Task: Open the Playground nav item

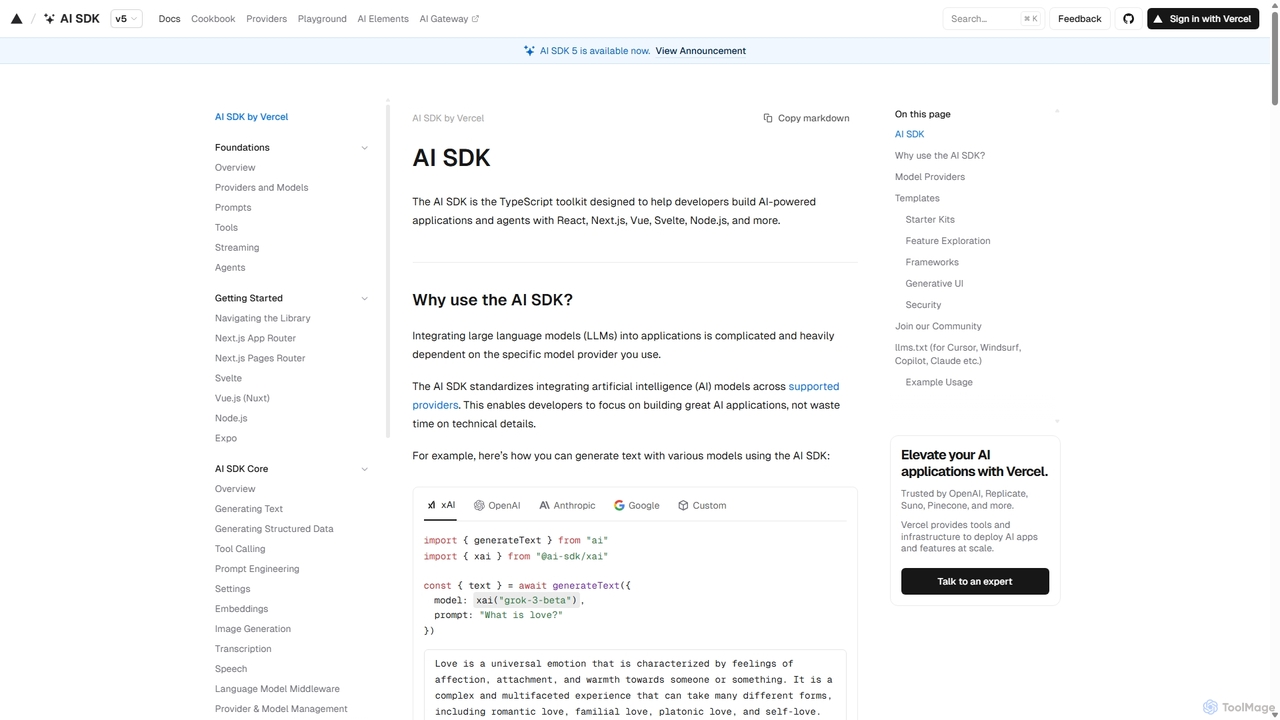Action: (322, 19)
